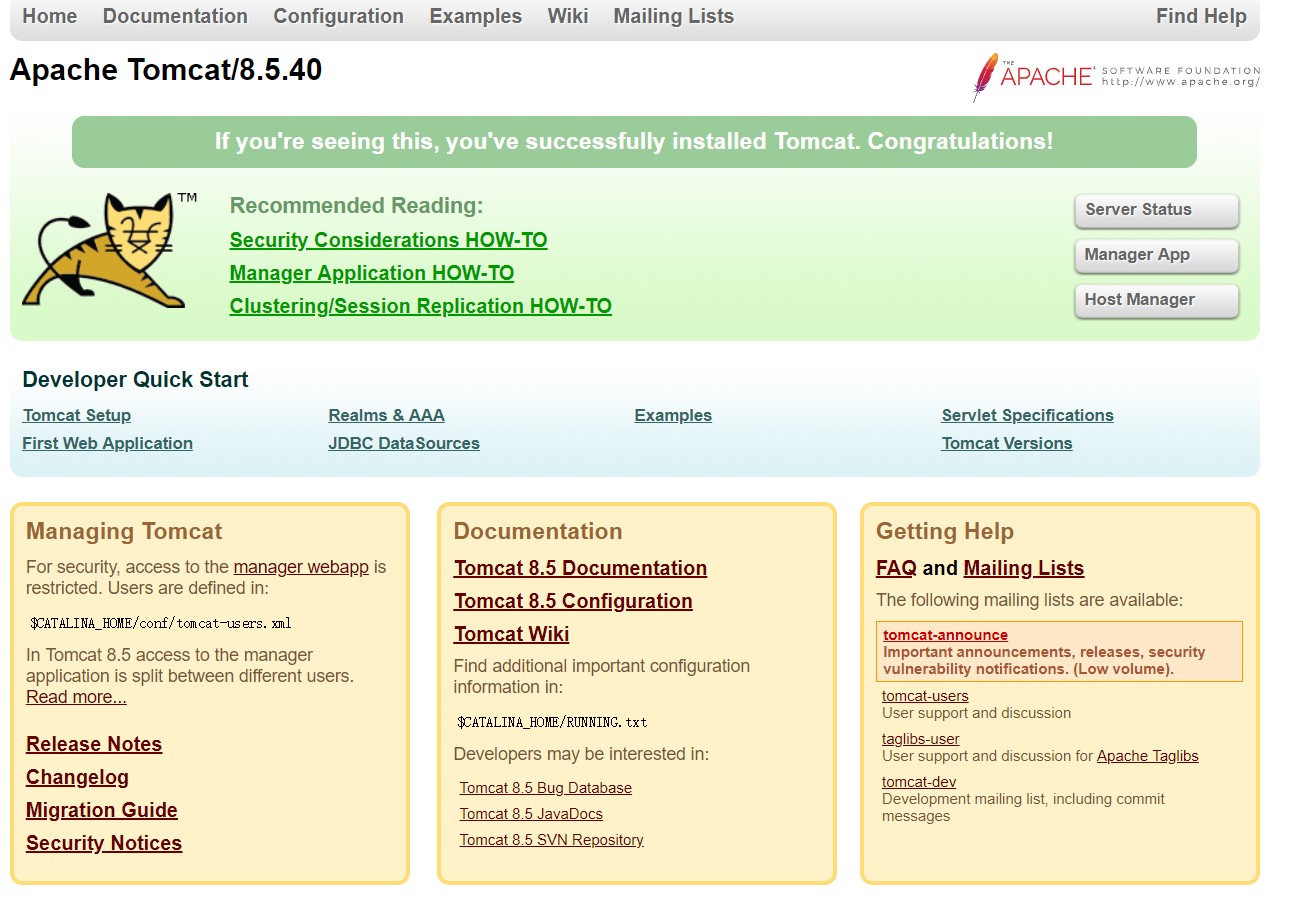Open Mailing Lists in the top nav
Screen dimensions: 1290x903
[673, 16]
